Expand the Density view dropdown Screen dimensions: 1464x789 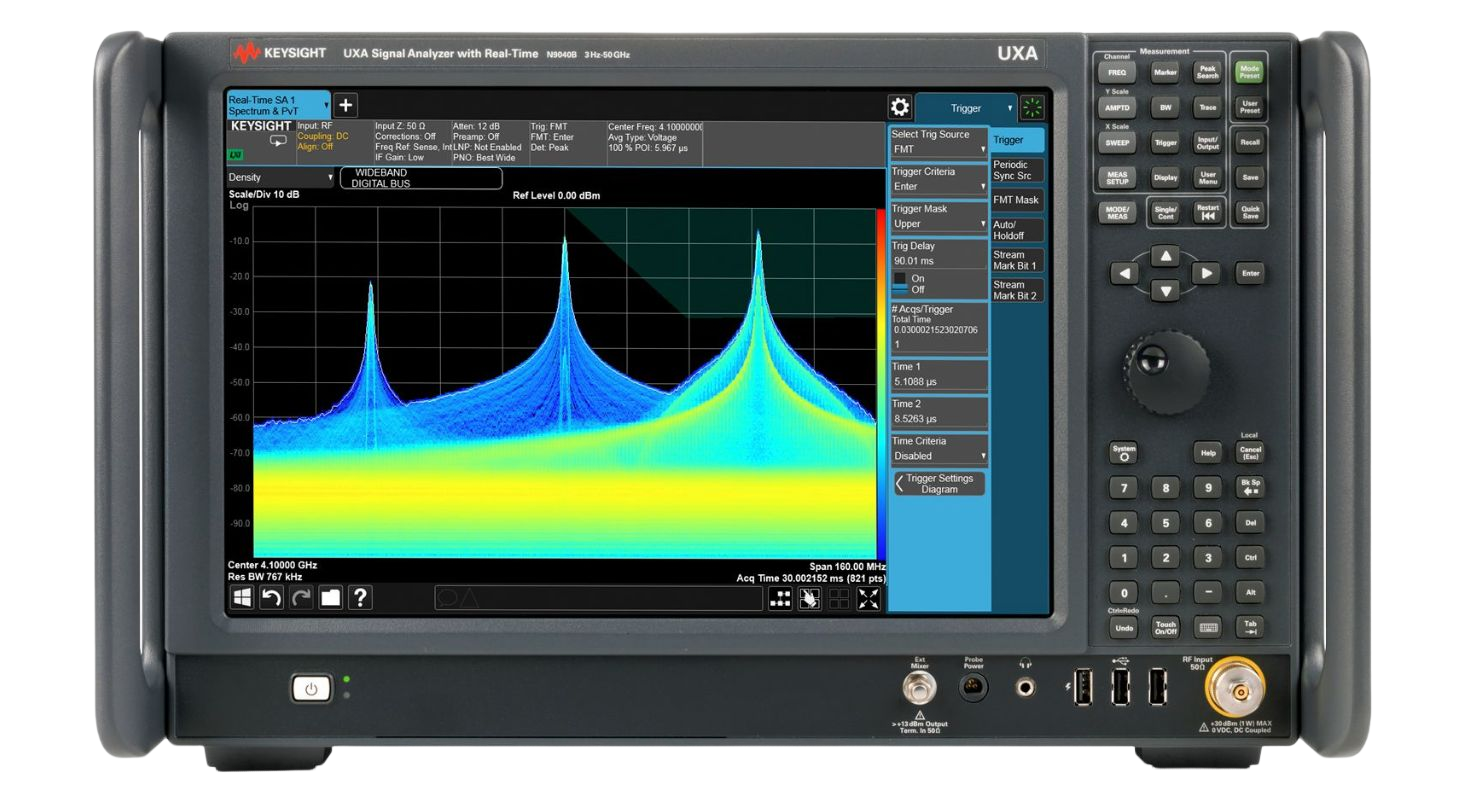pyautogui.click(x=282, y=178)
